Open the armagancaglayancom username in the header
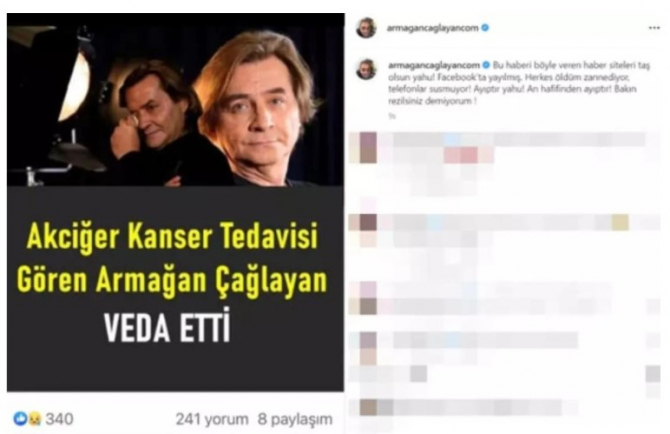 point(432,28)
